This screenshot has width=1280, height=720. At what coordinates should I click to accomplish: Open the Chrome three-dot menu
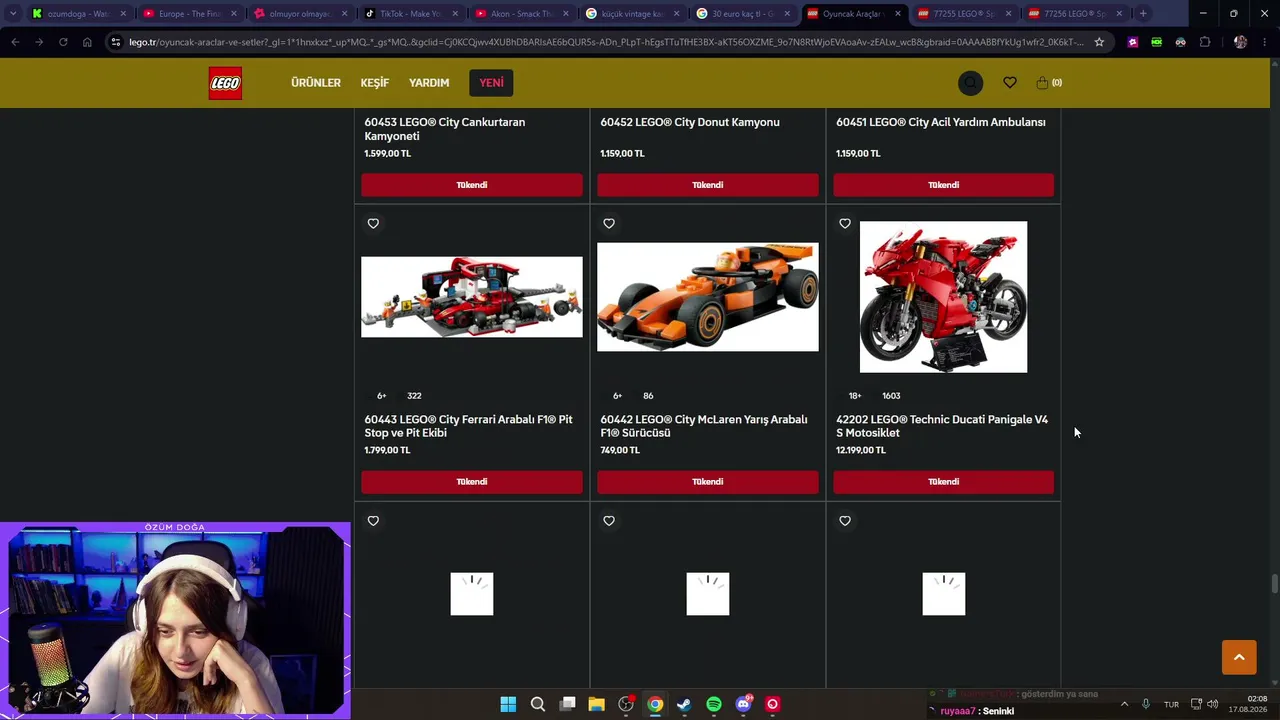[1265, 42]
